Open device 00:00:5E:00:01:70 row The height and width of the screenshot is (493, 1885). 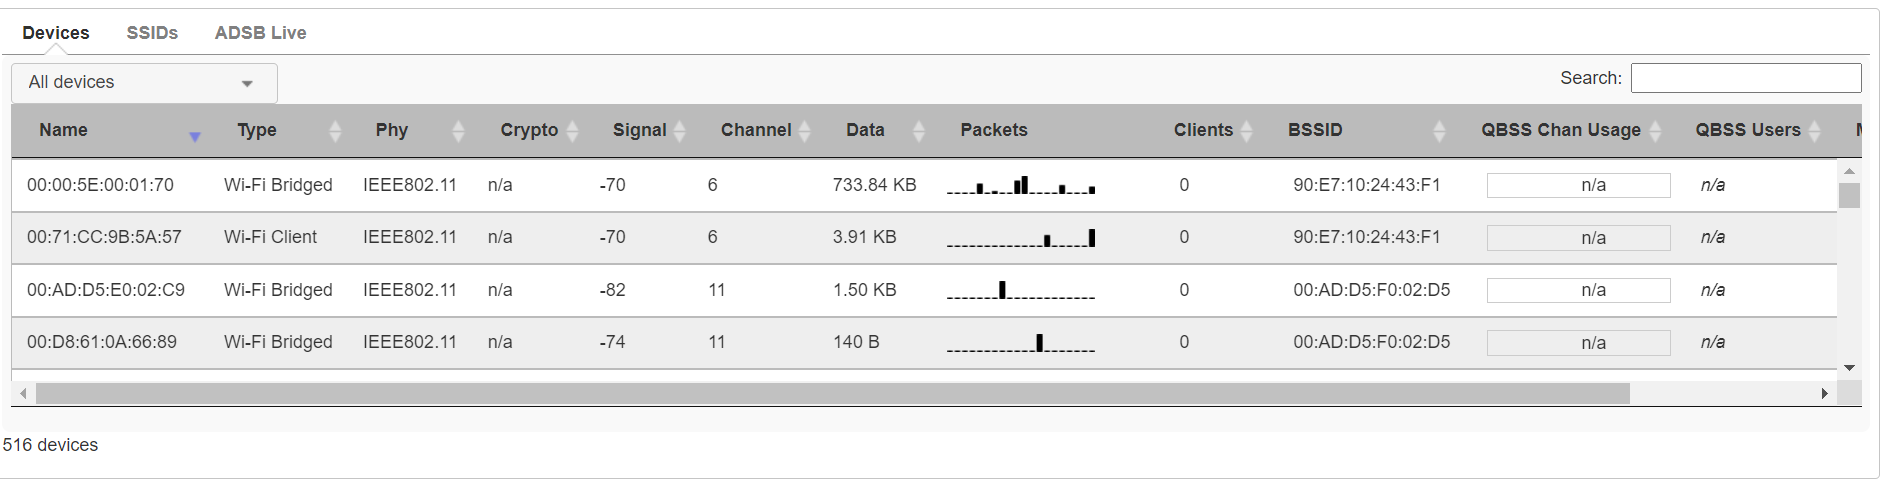click(100, 185)
